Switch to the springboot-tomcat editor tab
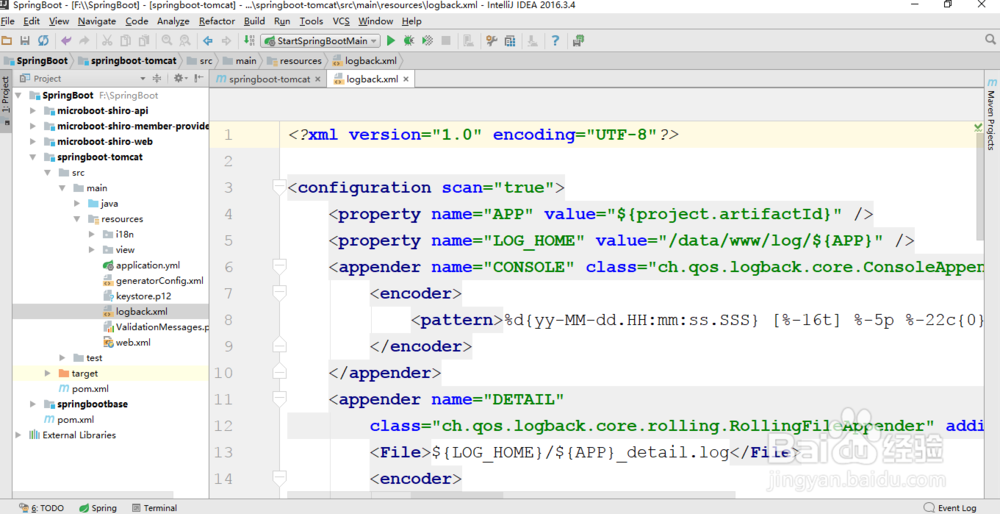 (268, 79)
